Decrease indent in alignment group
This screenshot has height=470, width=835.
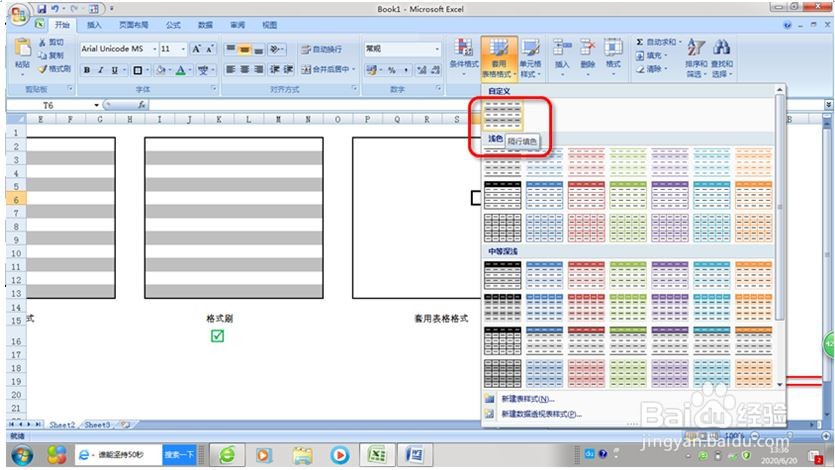pos(275,69)
